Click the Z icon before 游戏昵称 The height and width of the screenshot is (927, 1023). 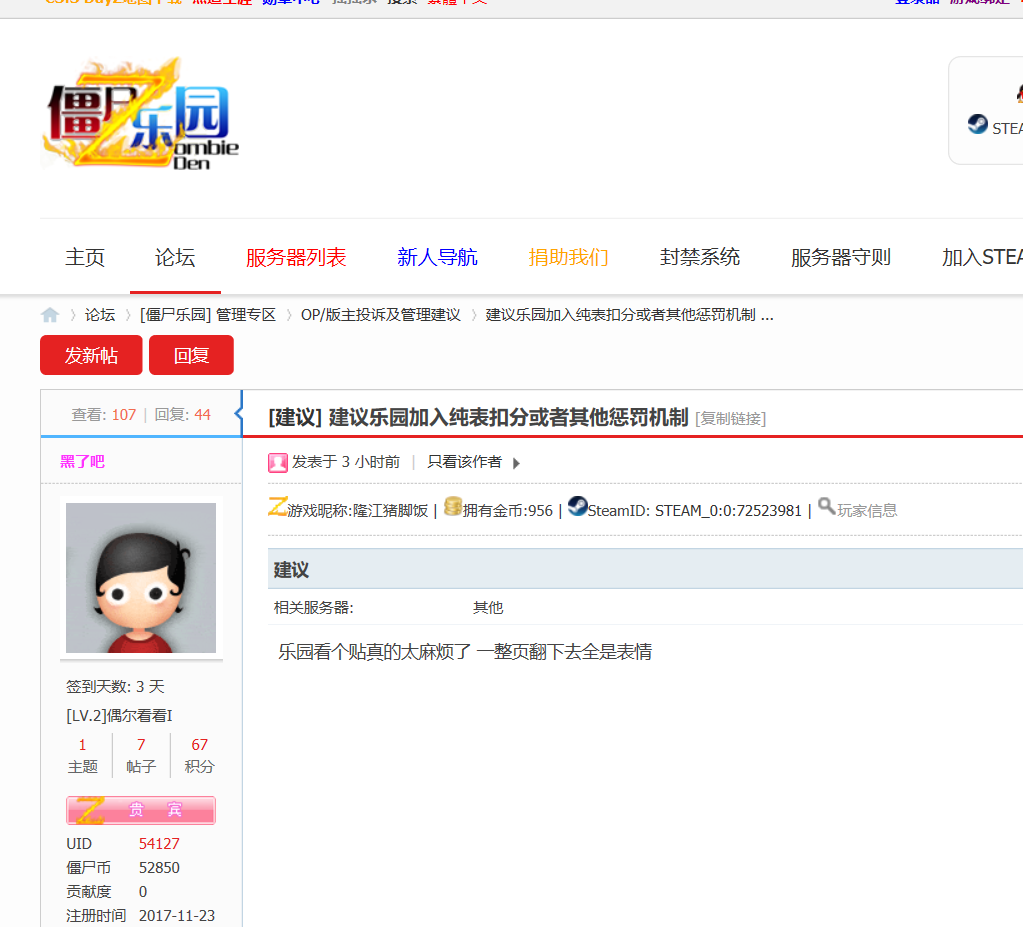277,507
